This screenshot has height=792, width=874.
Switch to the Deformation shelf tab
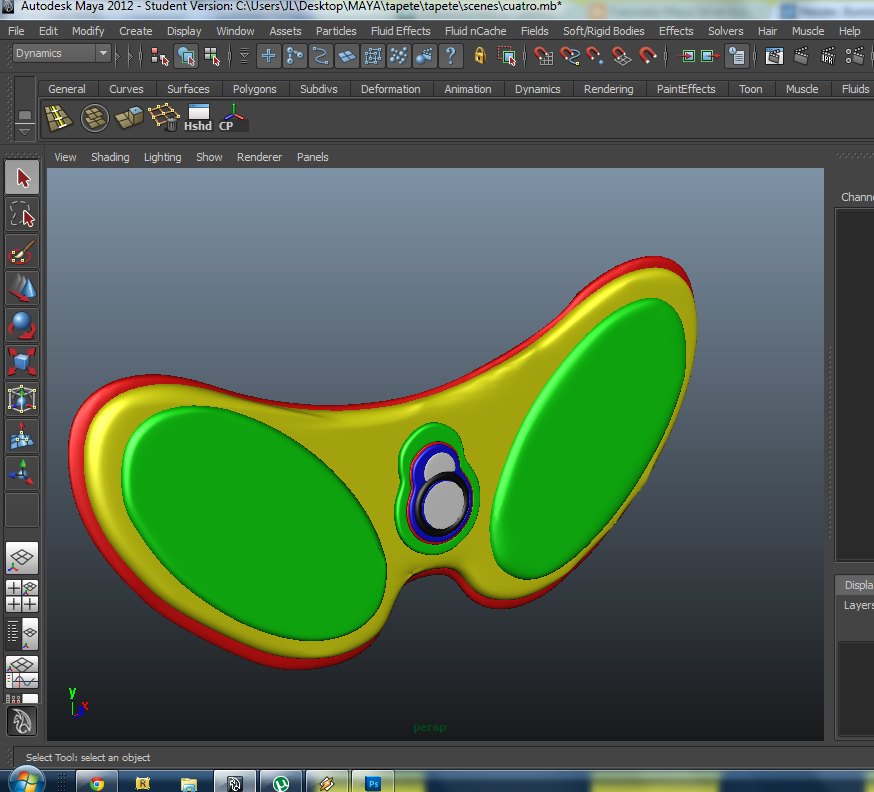pyautogui.click(x=390, y=89)
